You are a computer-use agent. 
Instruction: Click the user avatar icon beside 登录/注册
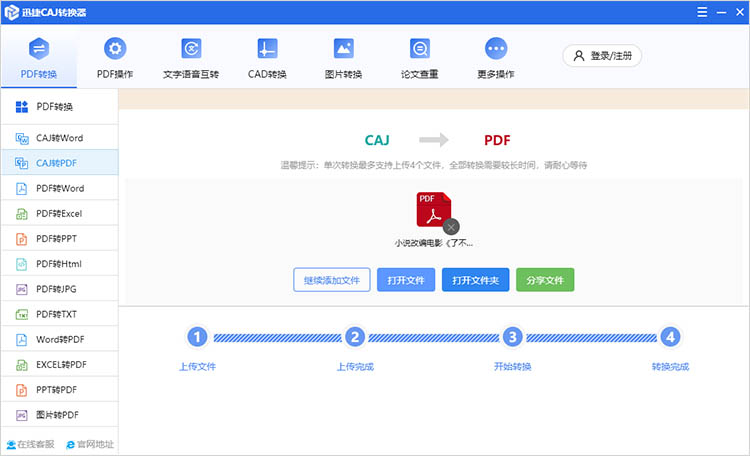click(x=579, y=56)
